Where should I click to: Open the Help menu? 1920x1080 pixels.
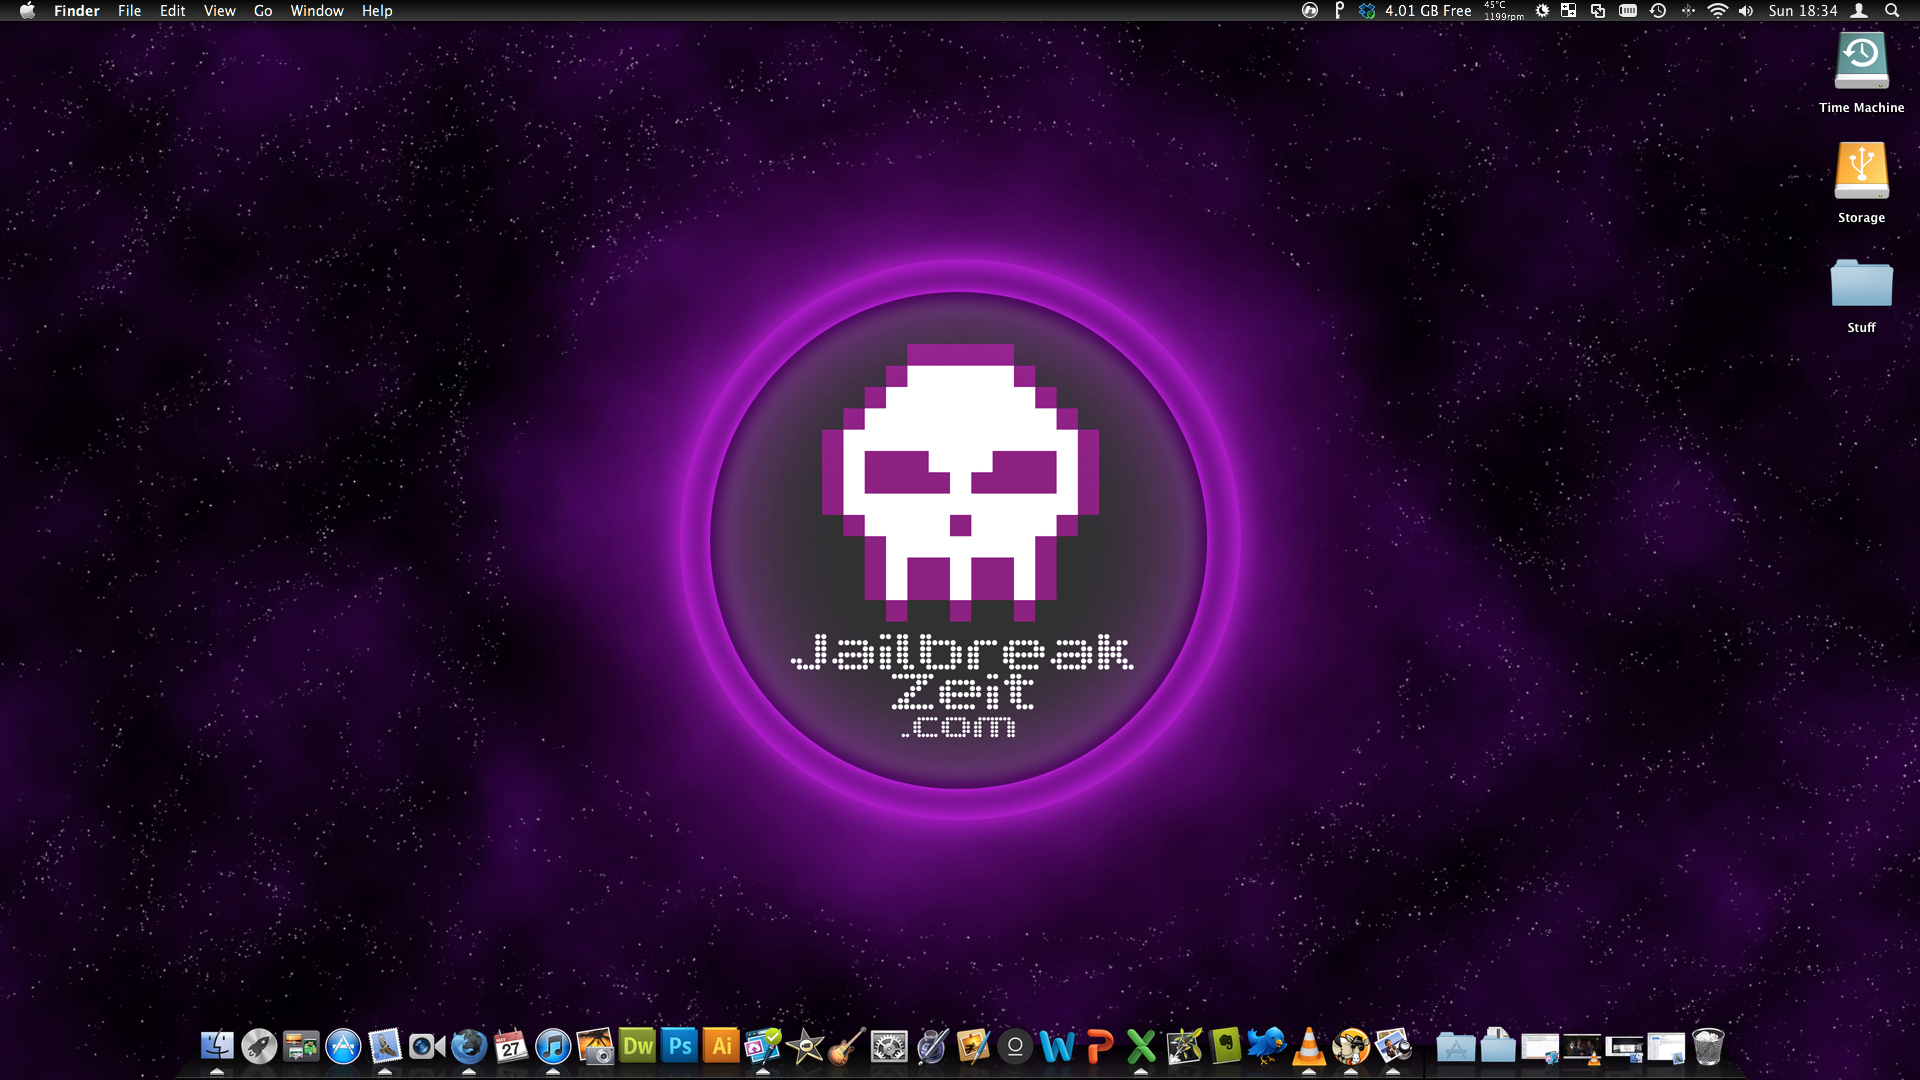coord(377,11)
